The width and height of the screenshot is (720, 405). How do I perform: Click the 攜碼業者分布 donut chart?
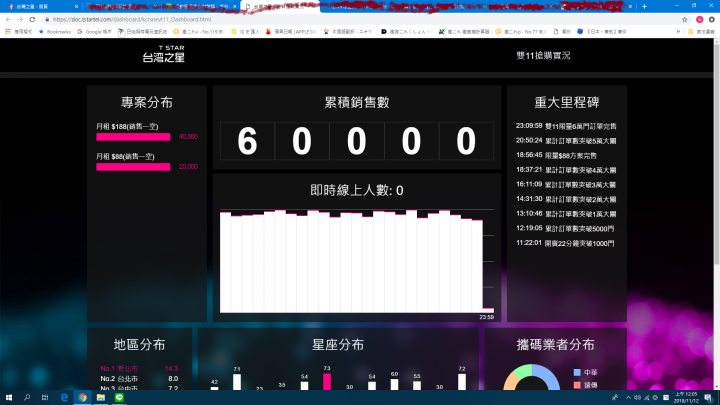[532, 377]
